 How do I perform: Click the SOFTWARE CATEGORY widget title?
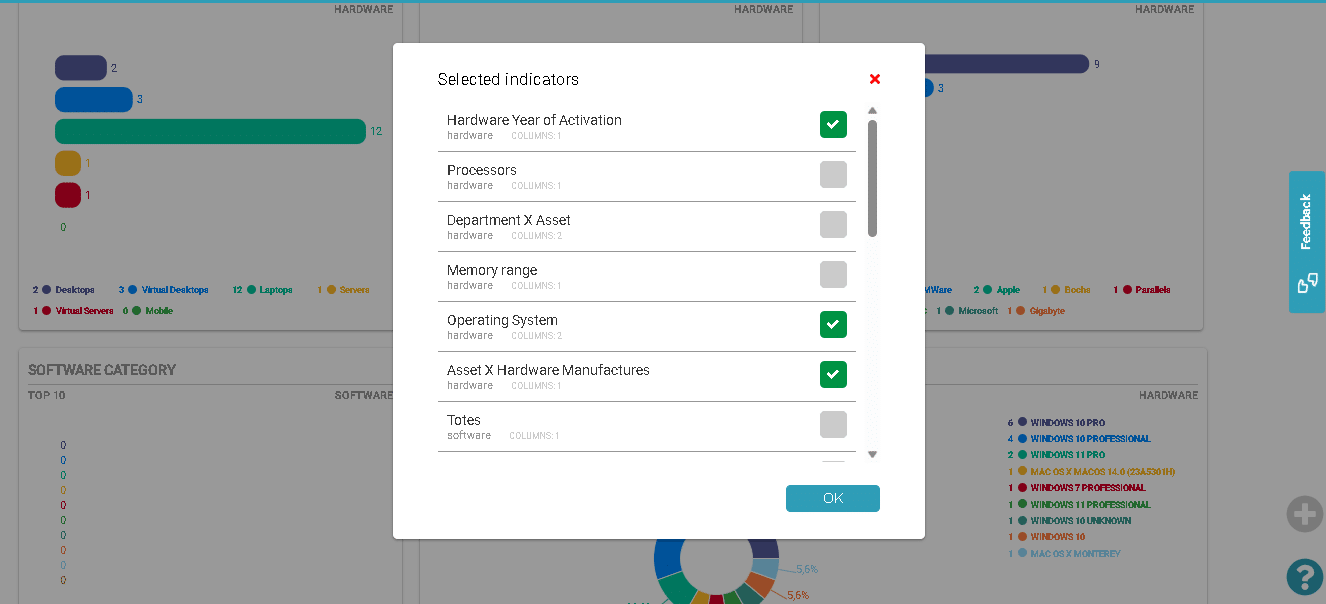coord(102,370)
